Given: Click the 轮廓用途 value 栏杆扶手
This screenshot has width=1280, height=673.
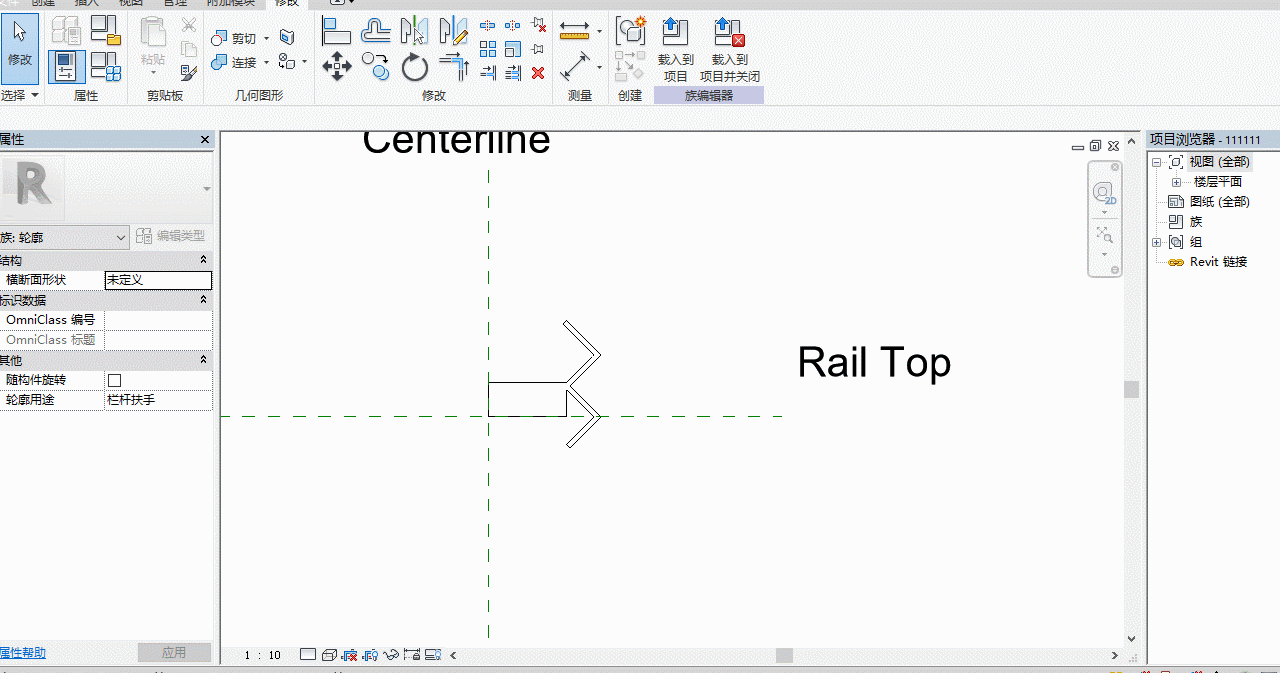Looking at the screenshot, I should pos(158,400).
